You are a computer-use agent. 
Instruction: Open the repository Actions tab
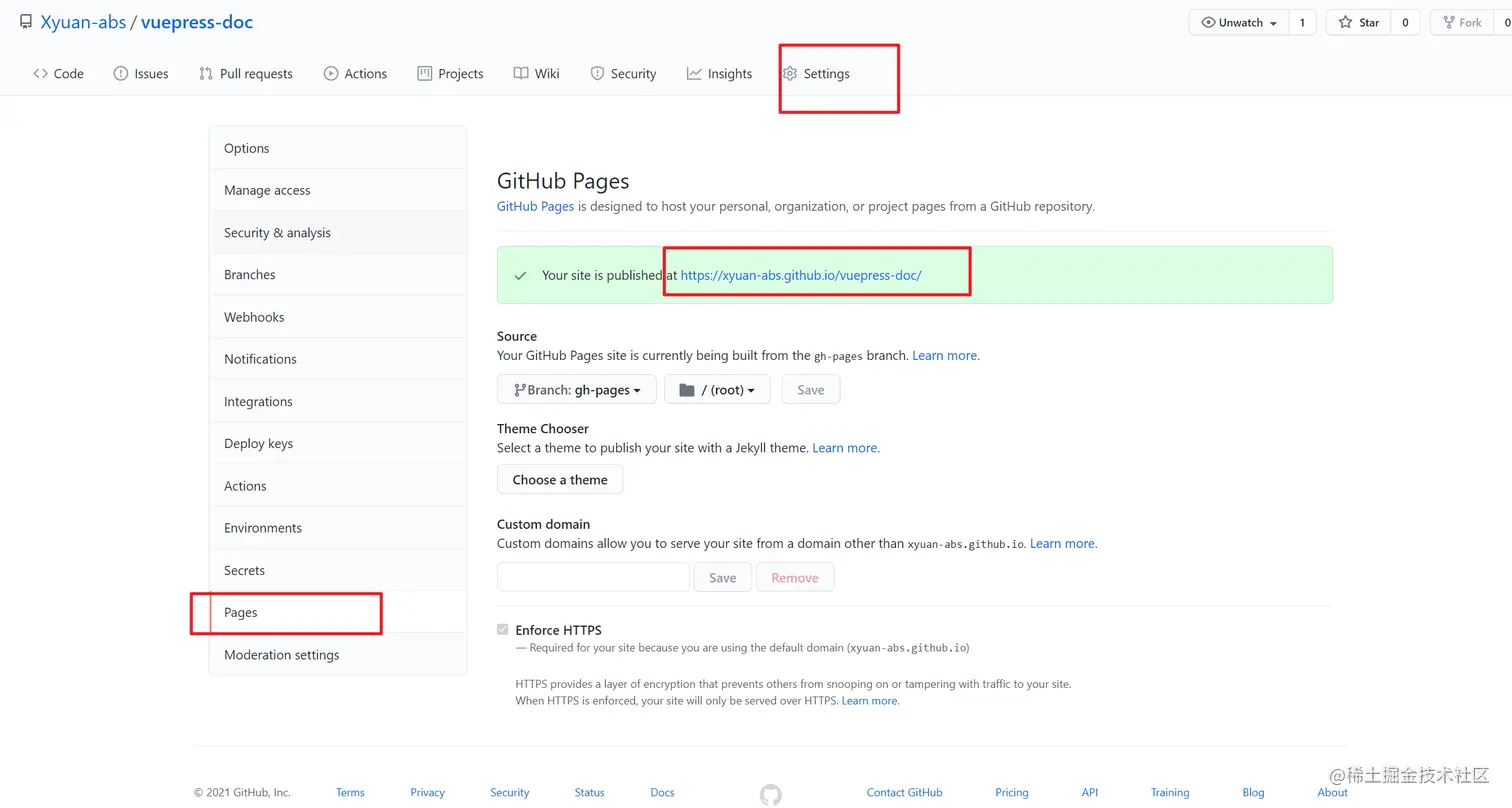(355, 73)
